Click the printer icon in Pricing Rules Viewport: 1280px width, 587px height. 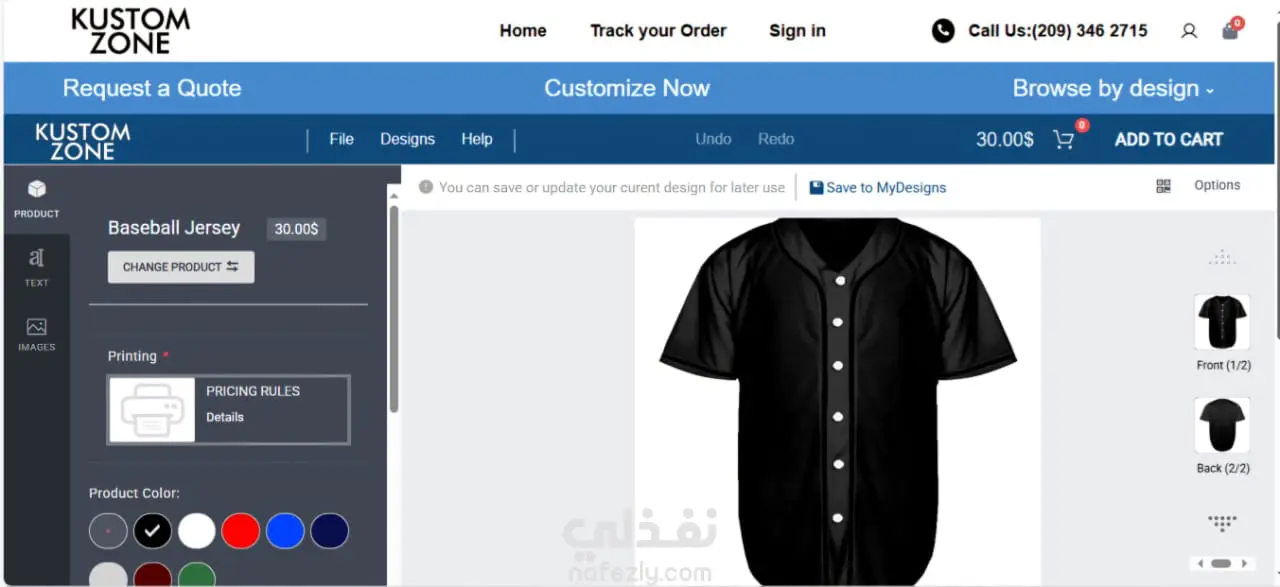pos(152,410)
